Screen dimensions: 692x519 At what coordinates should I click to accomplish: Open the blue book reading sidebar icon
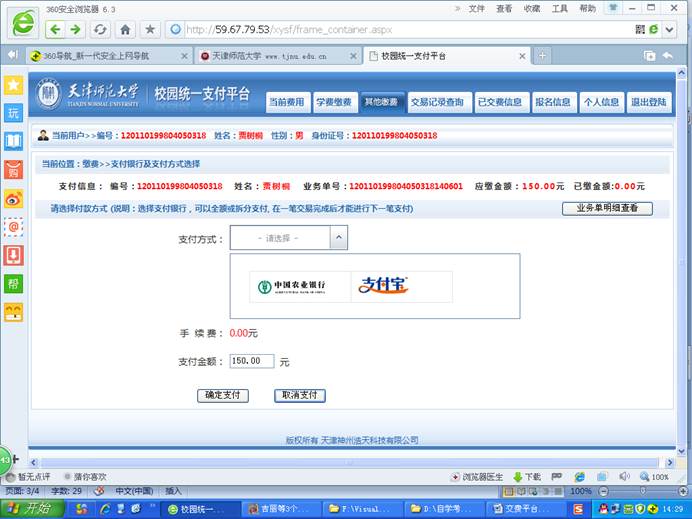coord(13,141)
